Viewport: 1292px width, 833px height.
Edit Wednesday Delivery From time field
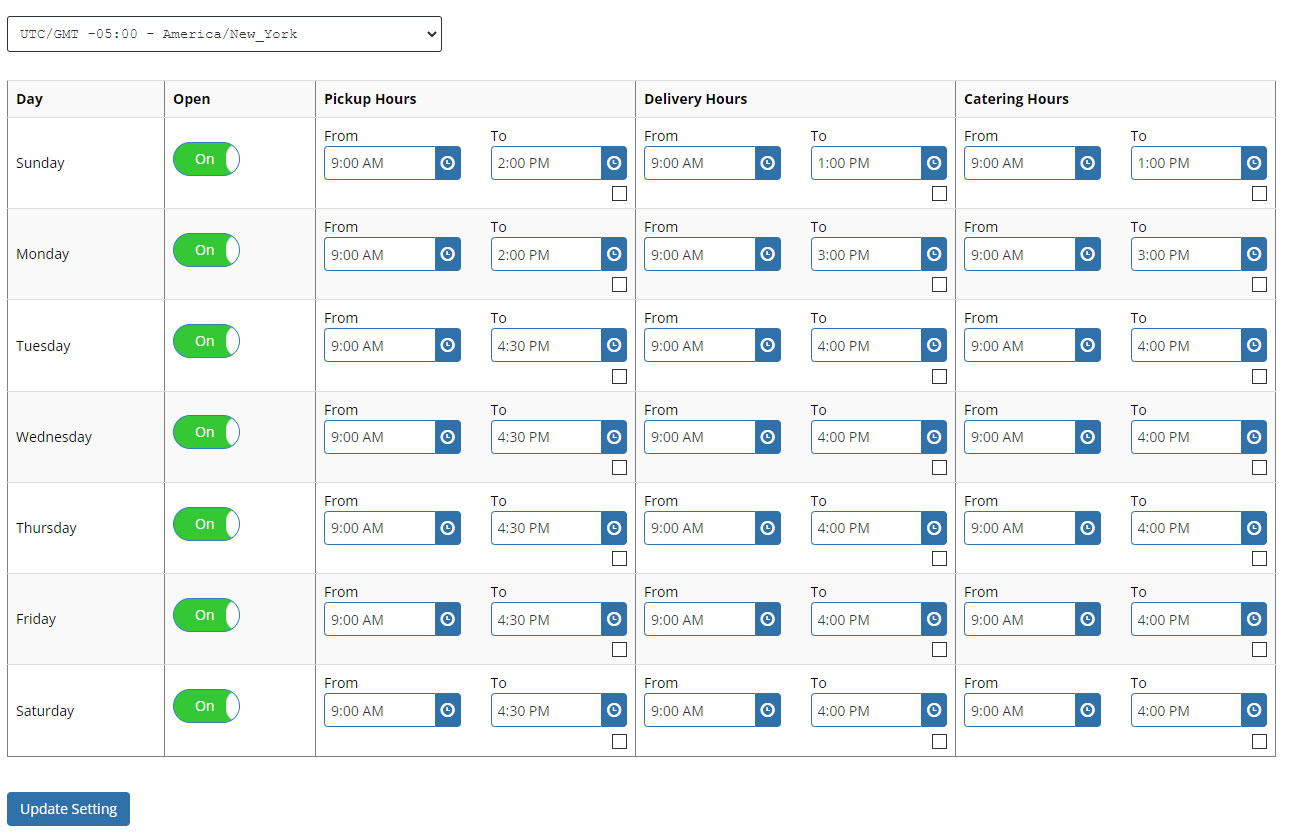point(700,437)
